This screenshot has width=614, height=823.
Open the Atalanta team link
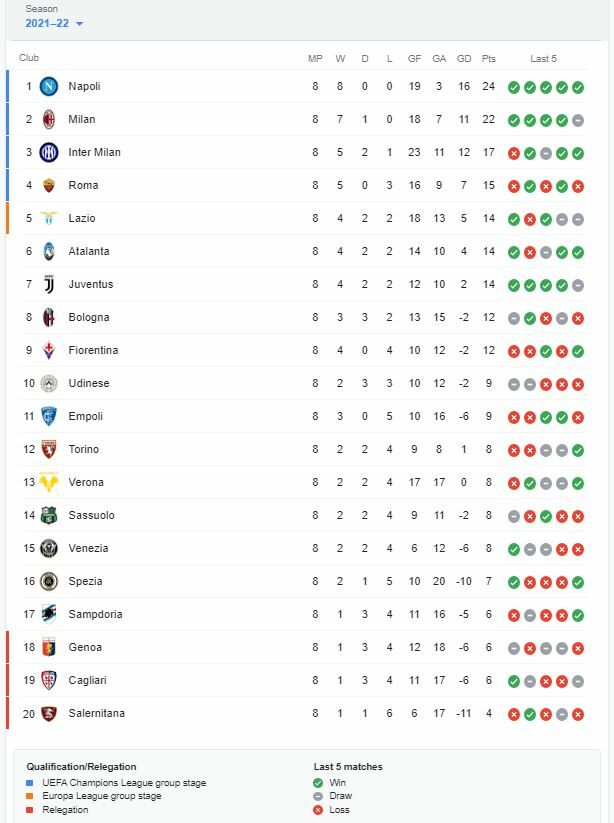pos(89,251)
